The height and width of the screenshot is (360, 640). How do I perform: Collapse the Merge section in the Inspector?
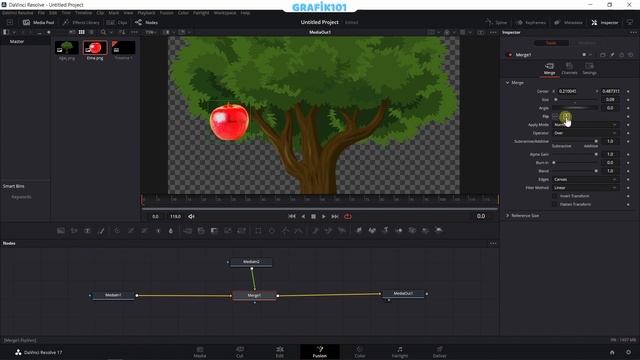pos(507,83)
